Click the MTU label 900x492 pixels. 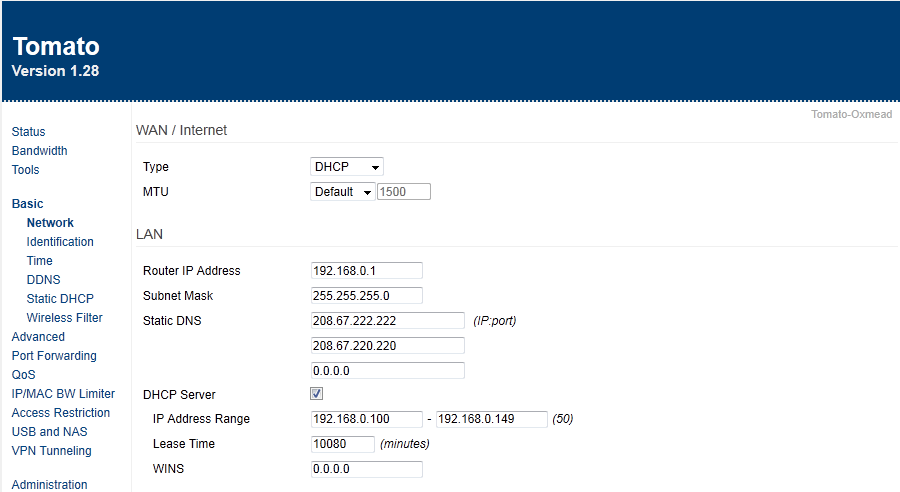coord(156,192)
